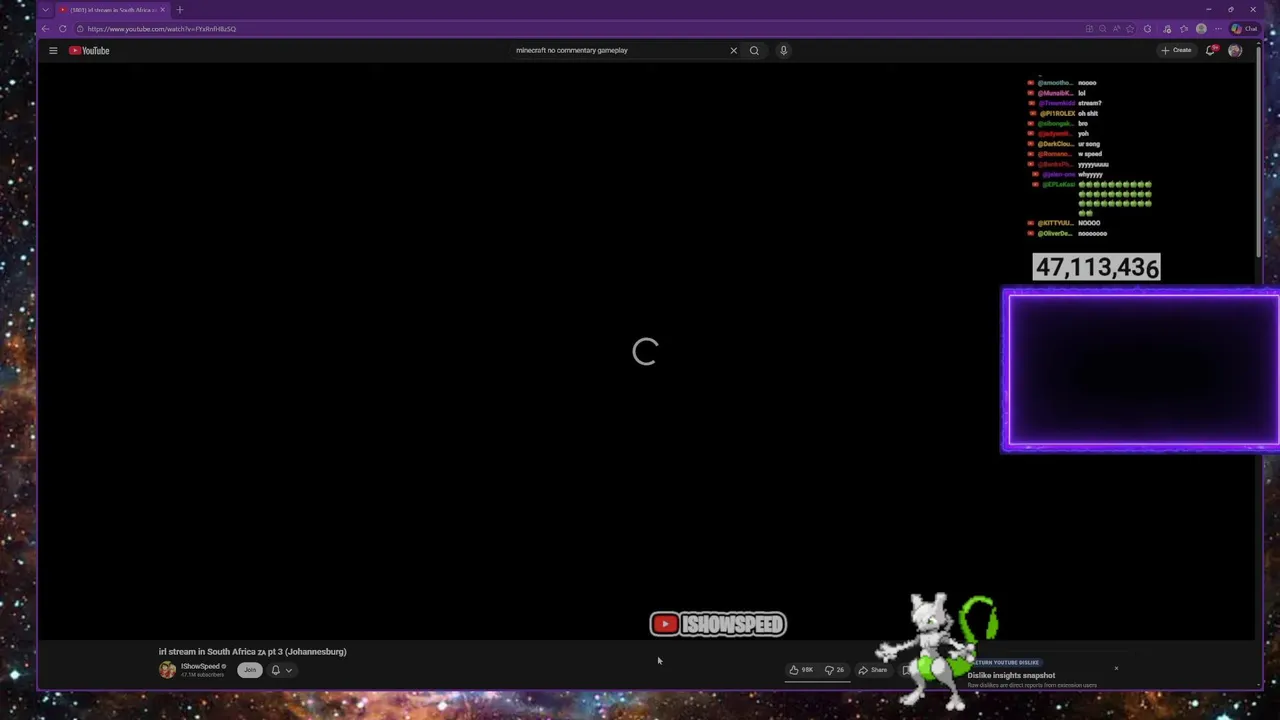Viewport: 1280px width, 720px height.
Task: Click the loading video player area
Action: (645, 352)
